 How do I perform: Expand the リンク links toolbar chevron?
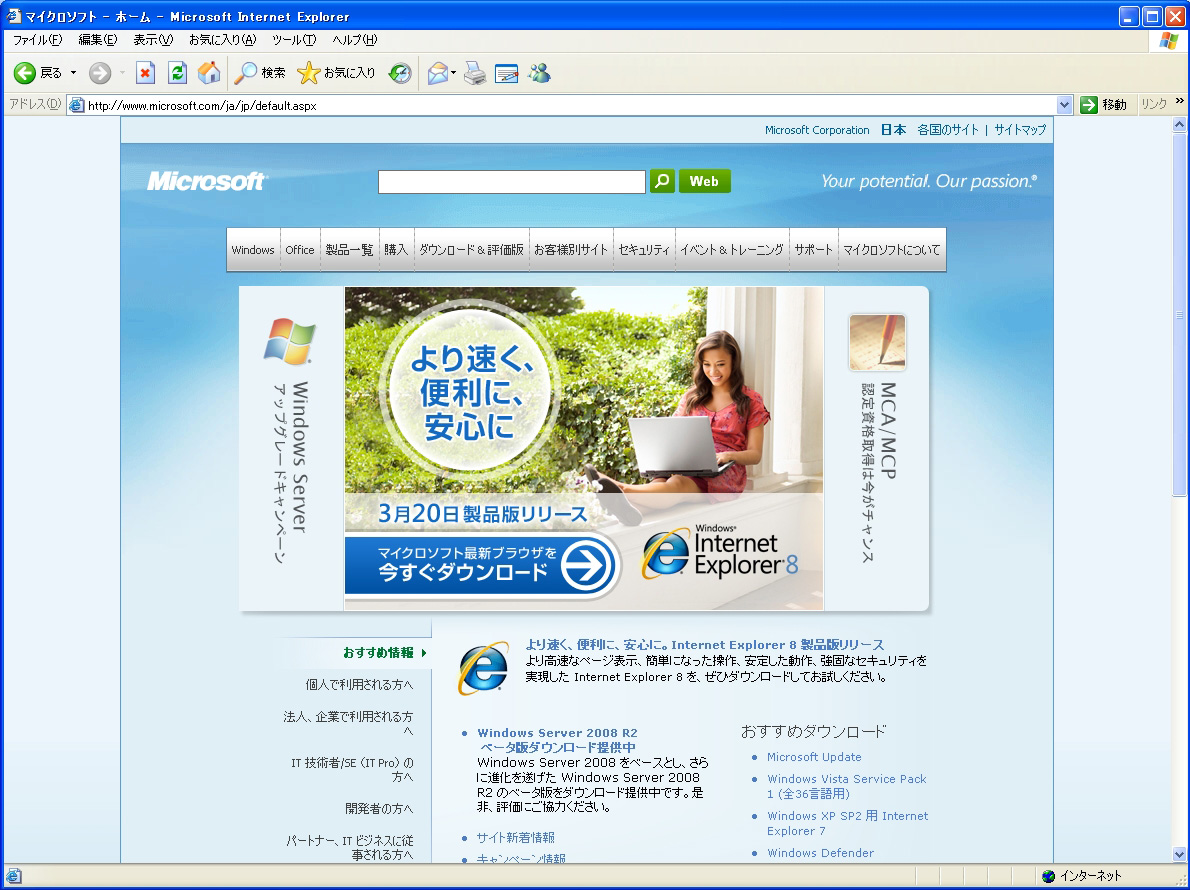tap(1179, 101)
